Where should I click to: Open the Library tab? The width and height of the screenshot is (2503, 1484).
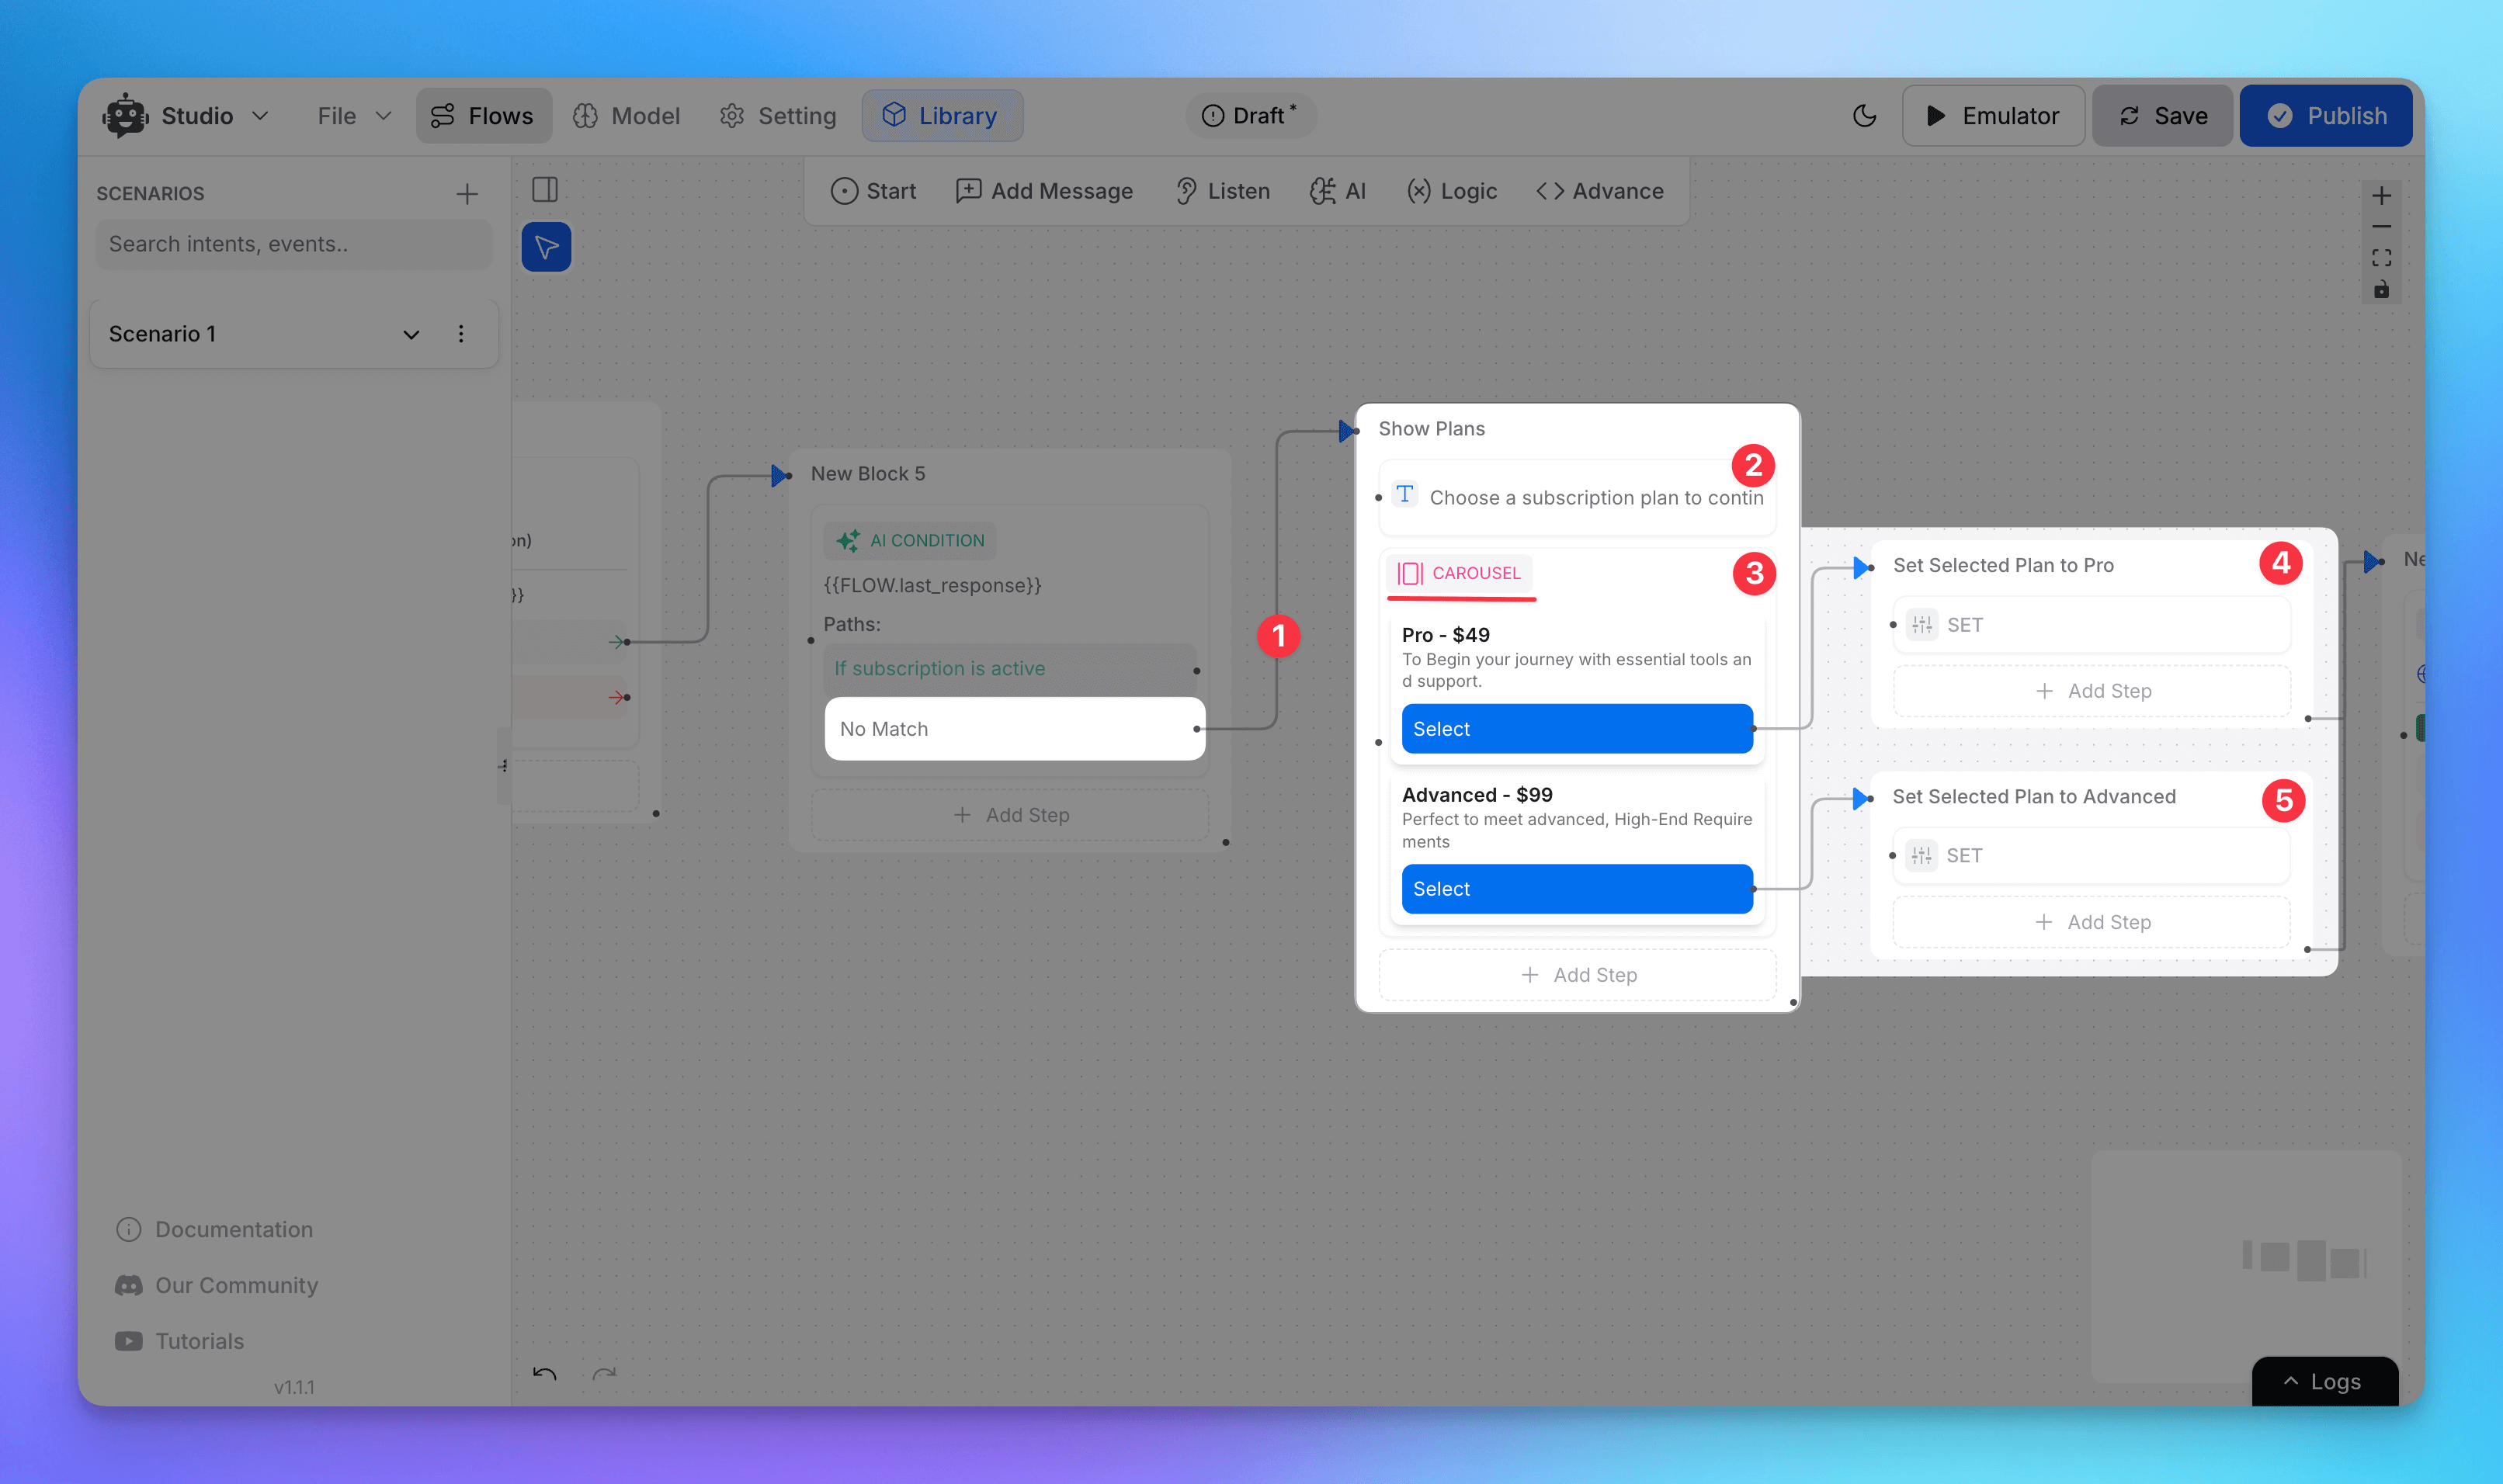tap(942, 116)
